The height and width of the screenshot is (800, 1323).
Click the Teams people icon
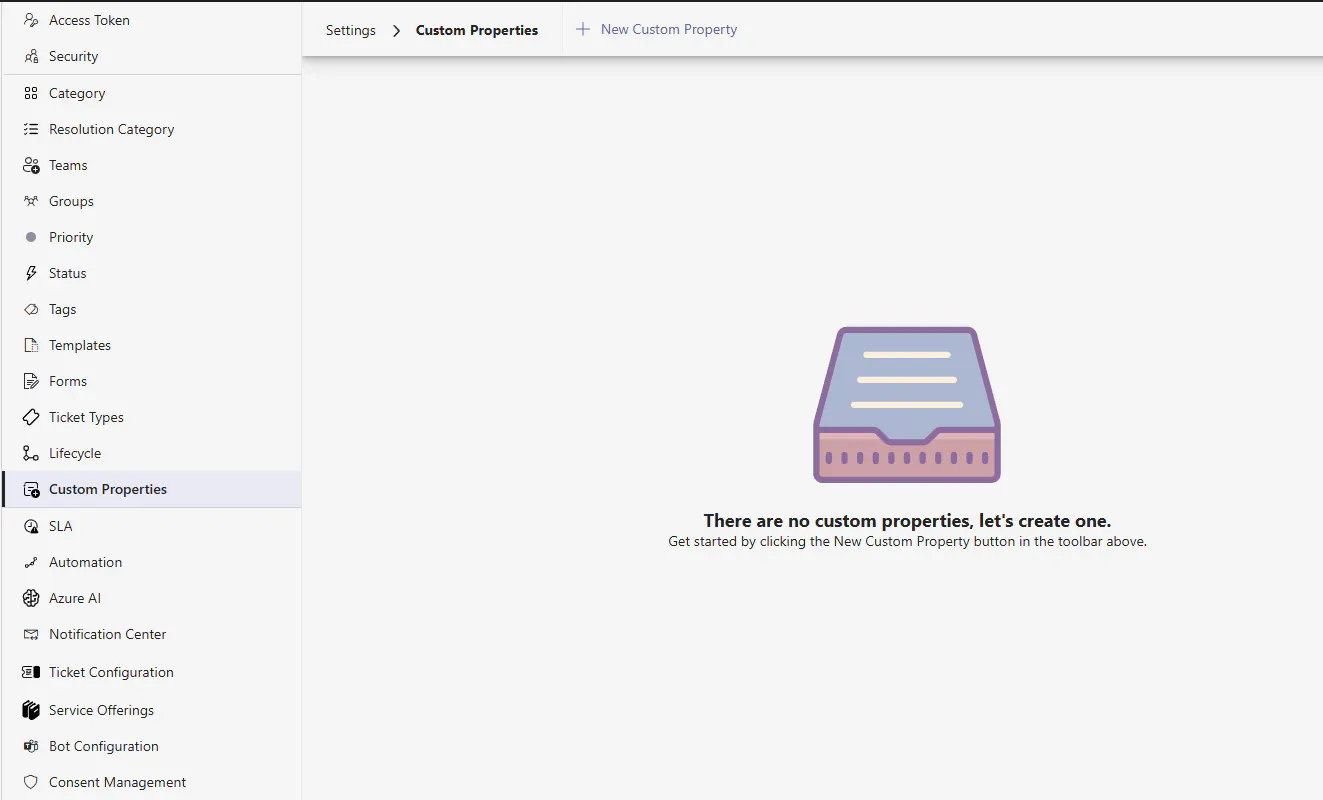coord(31,165)
